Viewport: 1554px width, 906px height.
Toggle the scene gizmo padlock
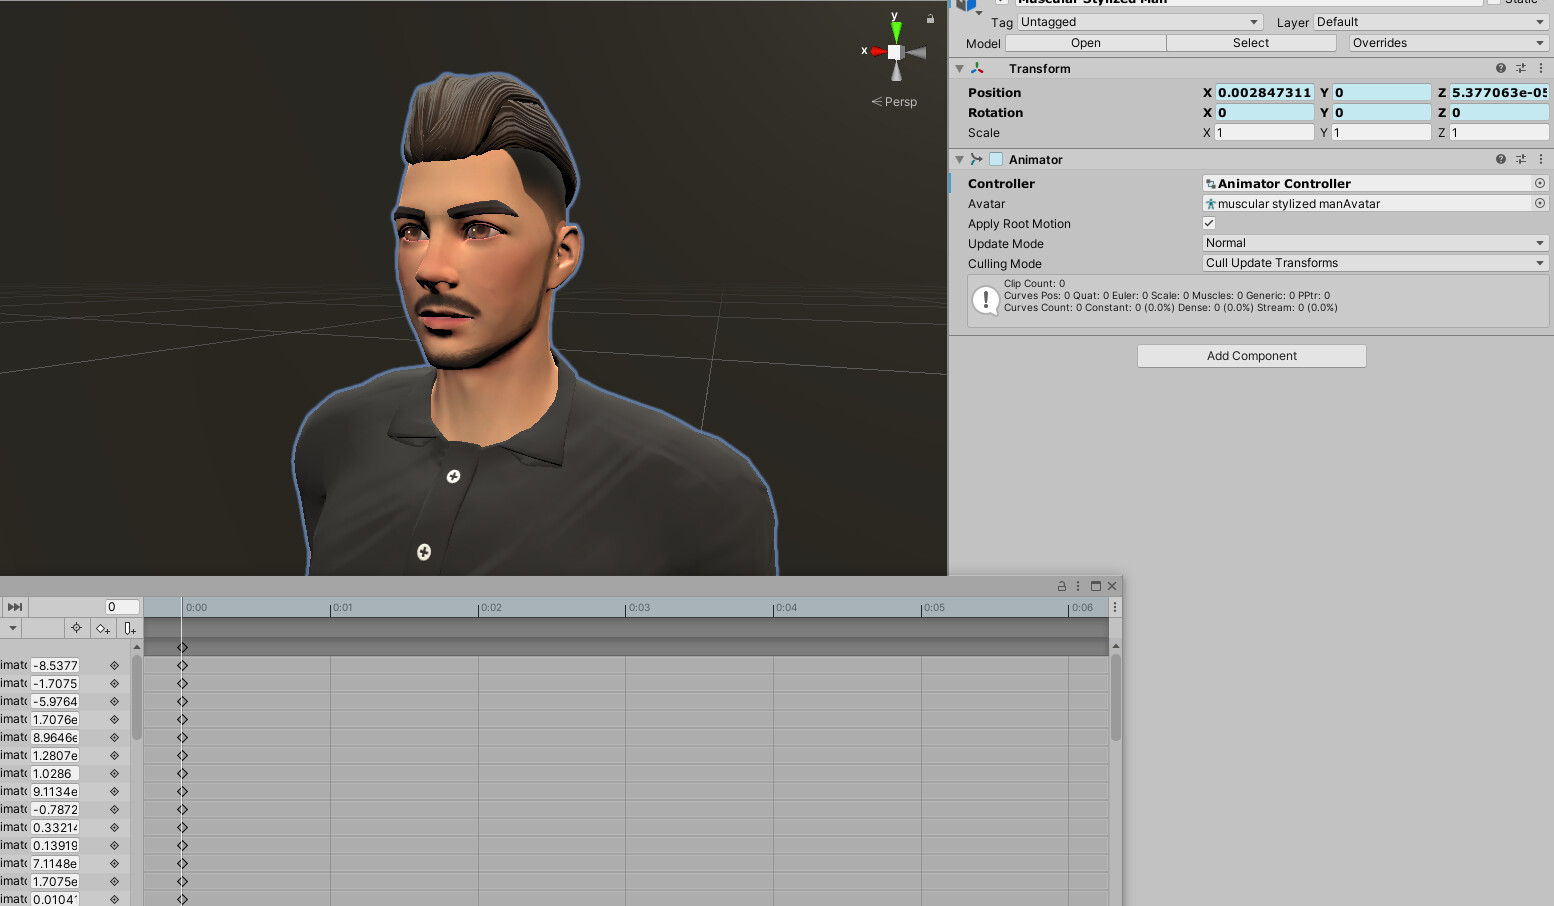point(928,19)
